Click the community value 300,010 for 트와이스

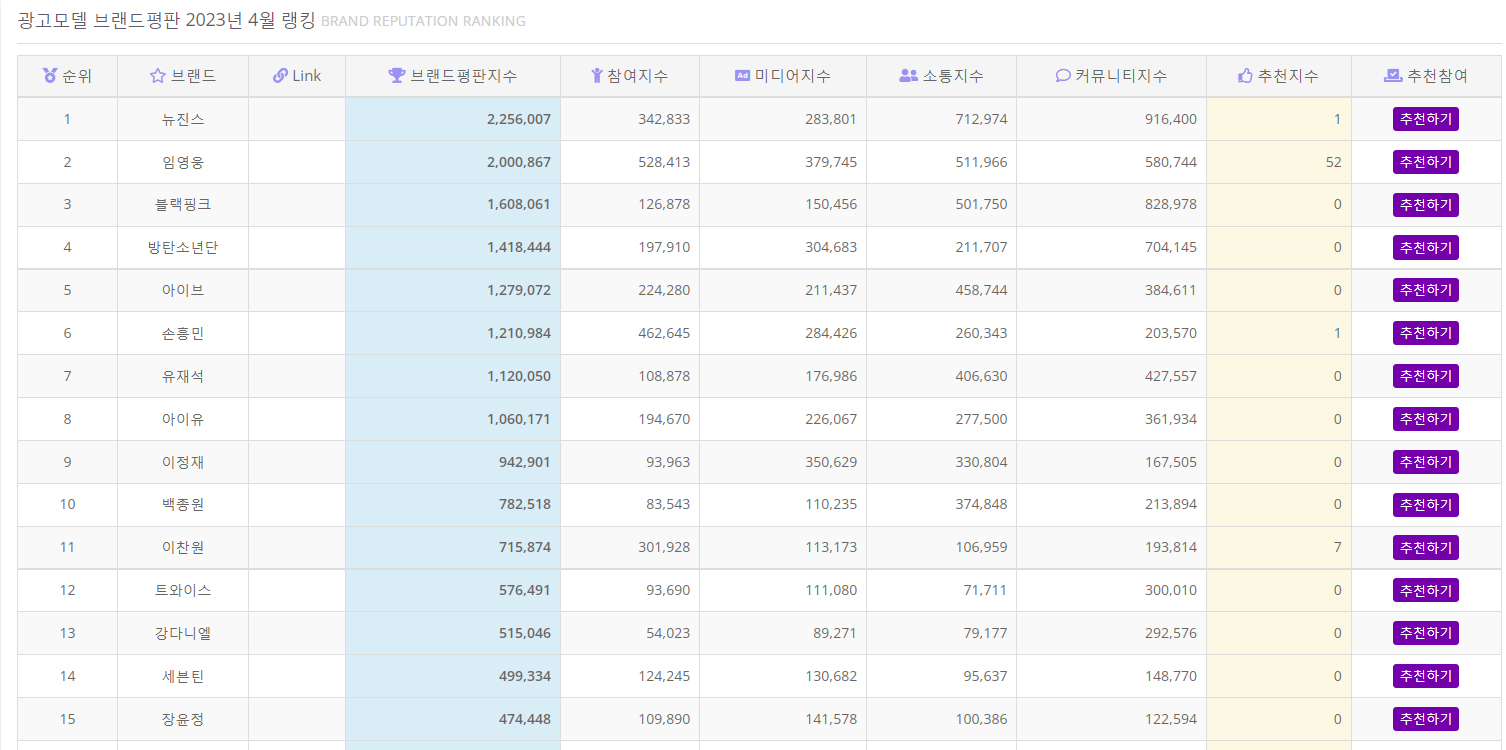coord(1171,590)
